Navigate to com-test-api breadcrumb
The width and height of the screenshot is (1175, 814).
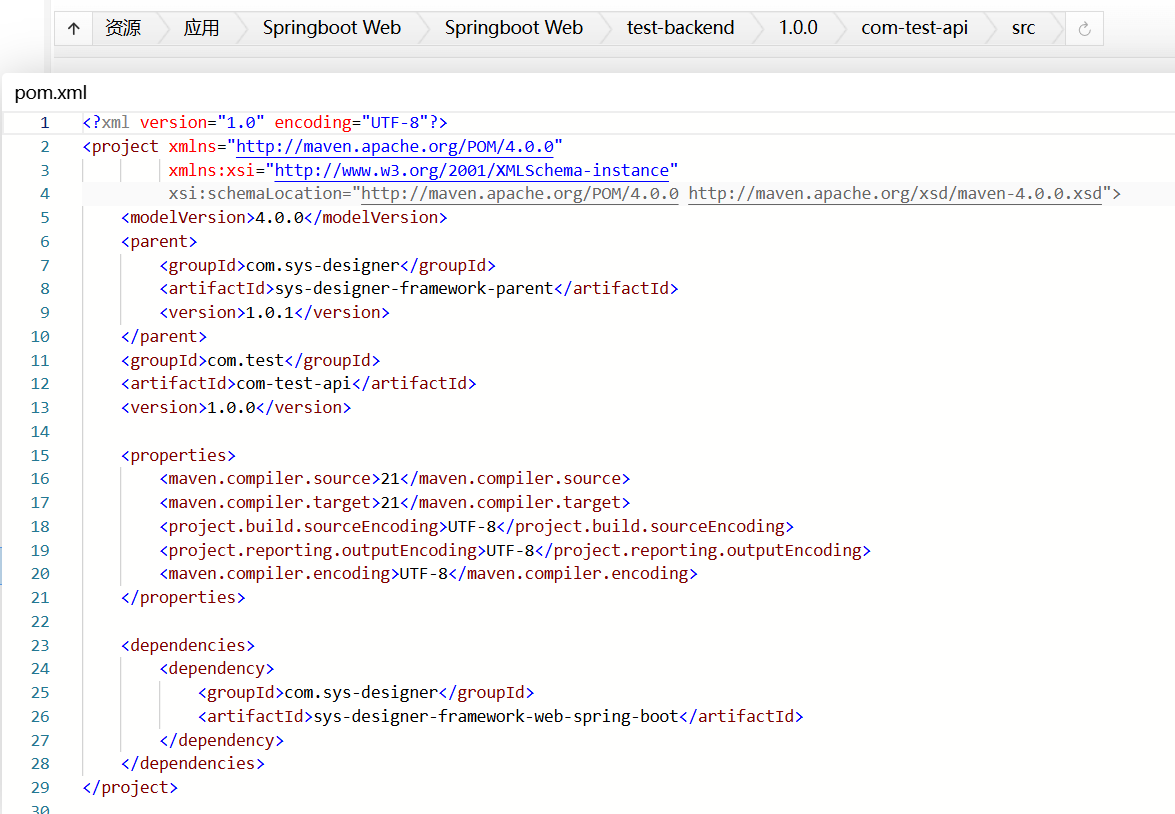(914, 28)
